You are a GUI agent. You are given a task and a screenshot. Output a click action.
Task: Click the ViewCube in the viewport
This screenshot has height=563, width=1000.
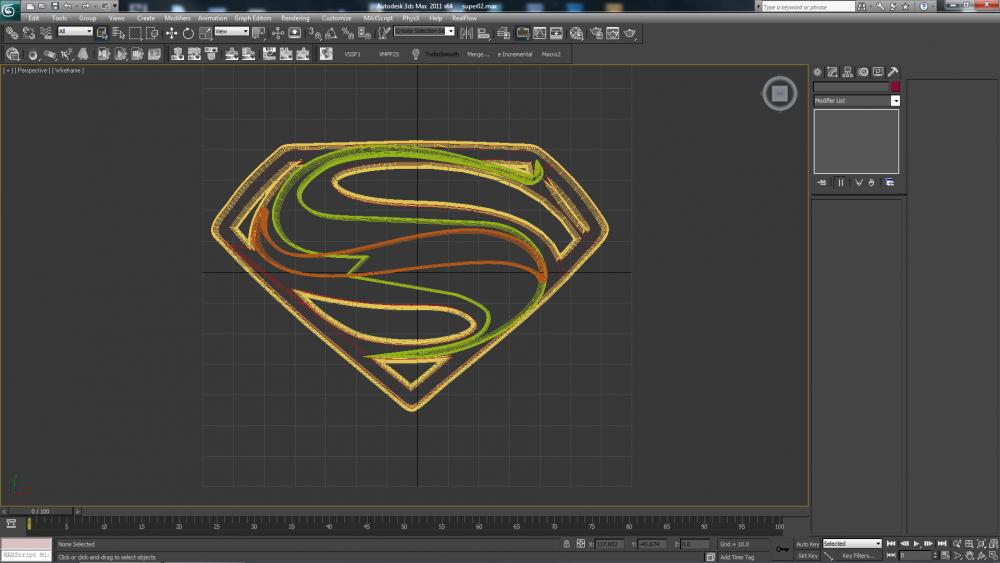click(x=779, y=94)
